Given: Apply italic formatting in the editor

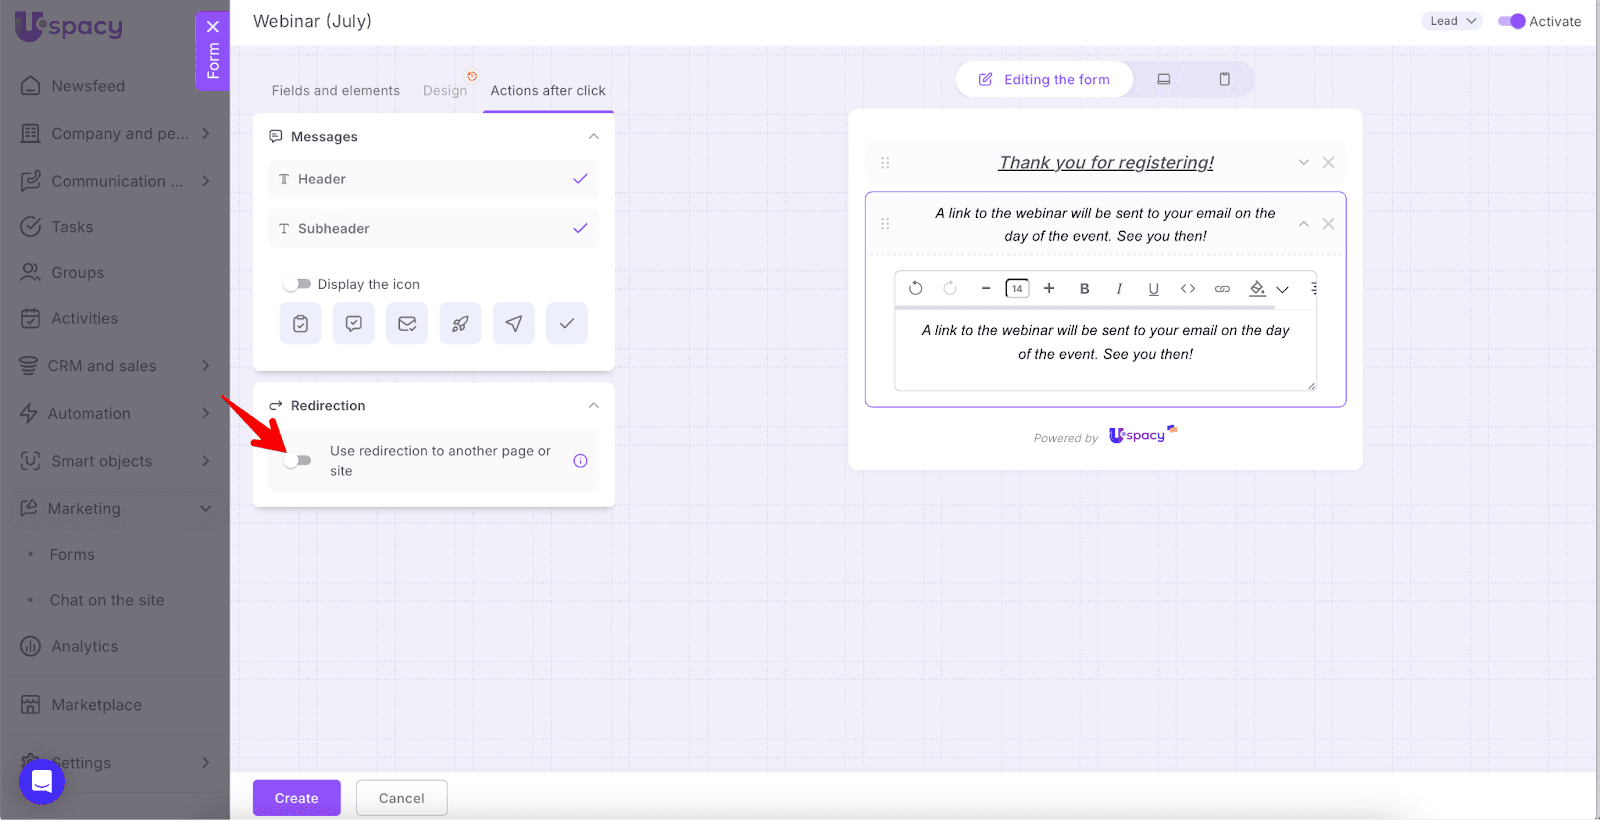Looking at the screenshot, I should tap(1119, 289).
